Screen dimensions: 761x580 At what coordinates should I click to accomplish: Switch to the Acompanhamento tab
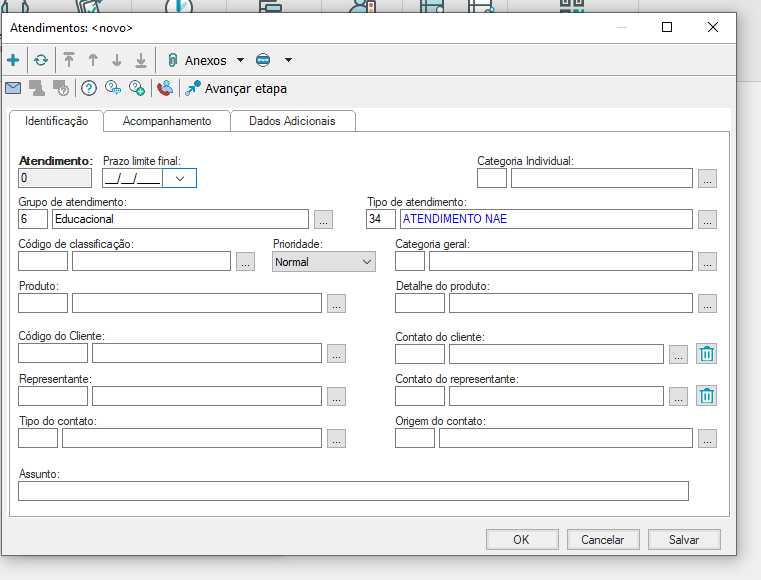167,121
